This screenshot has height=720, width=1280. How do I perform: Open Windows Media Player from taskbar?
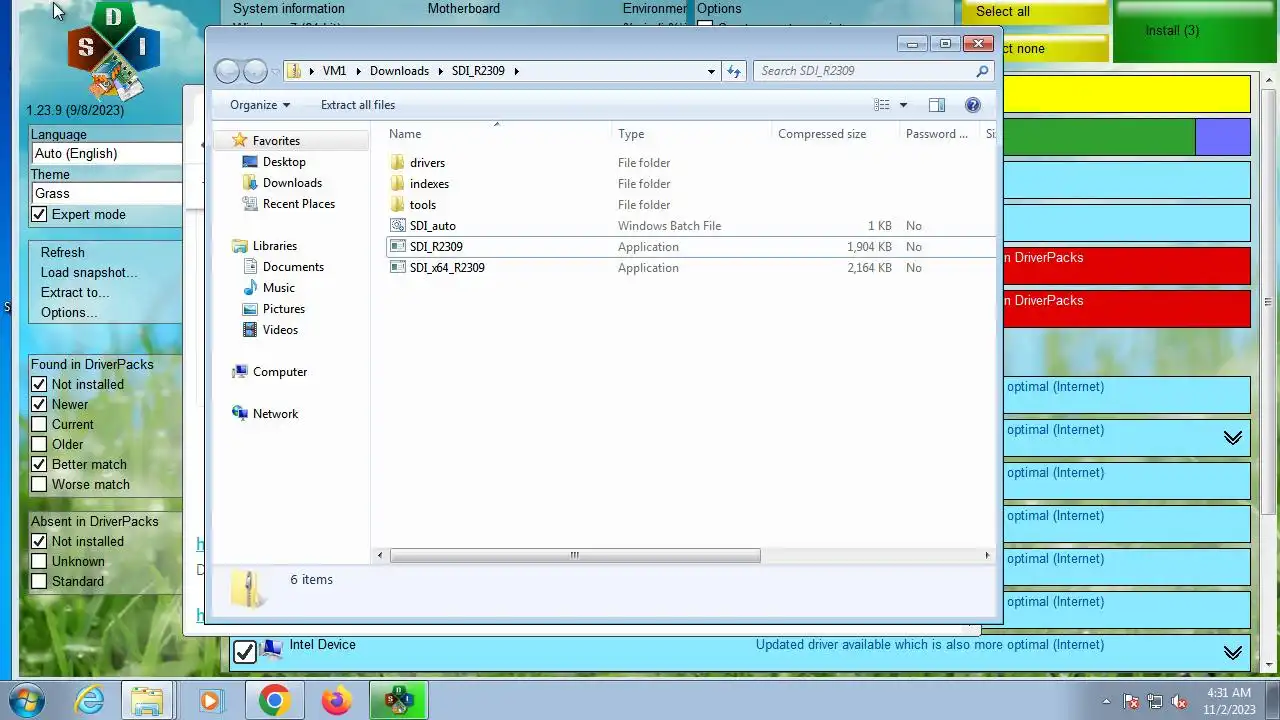210,701
